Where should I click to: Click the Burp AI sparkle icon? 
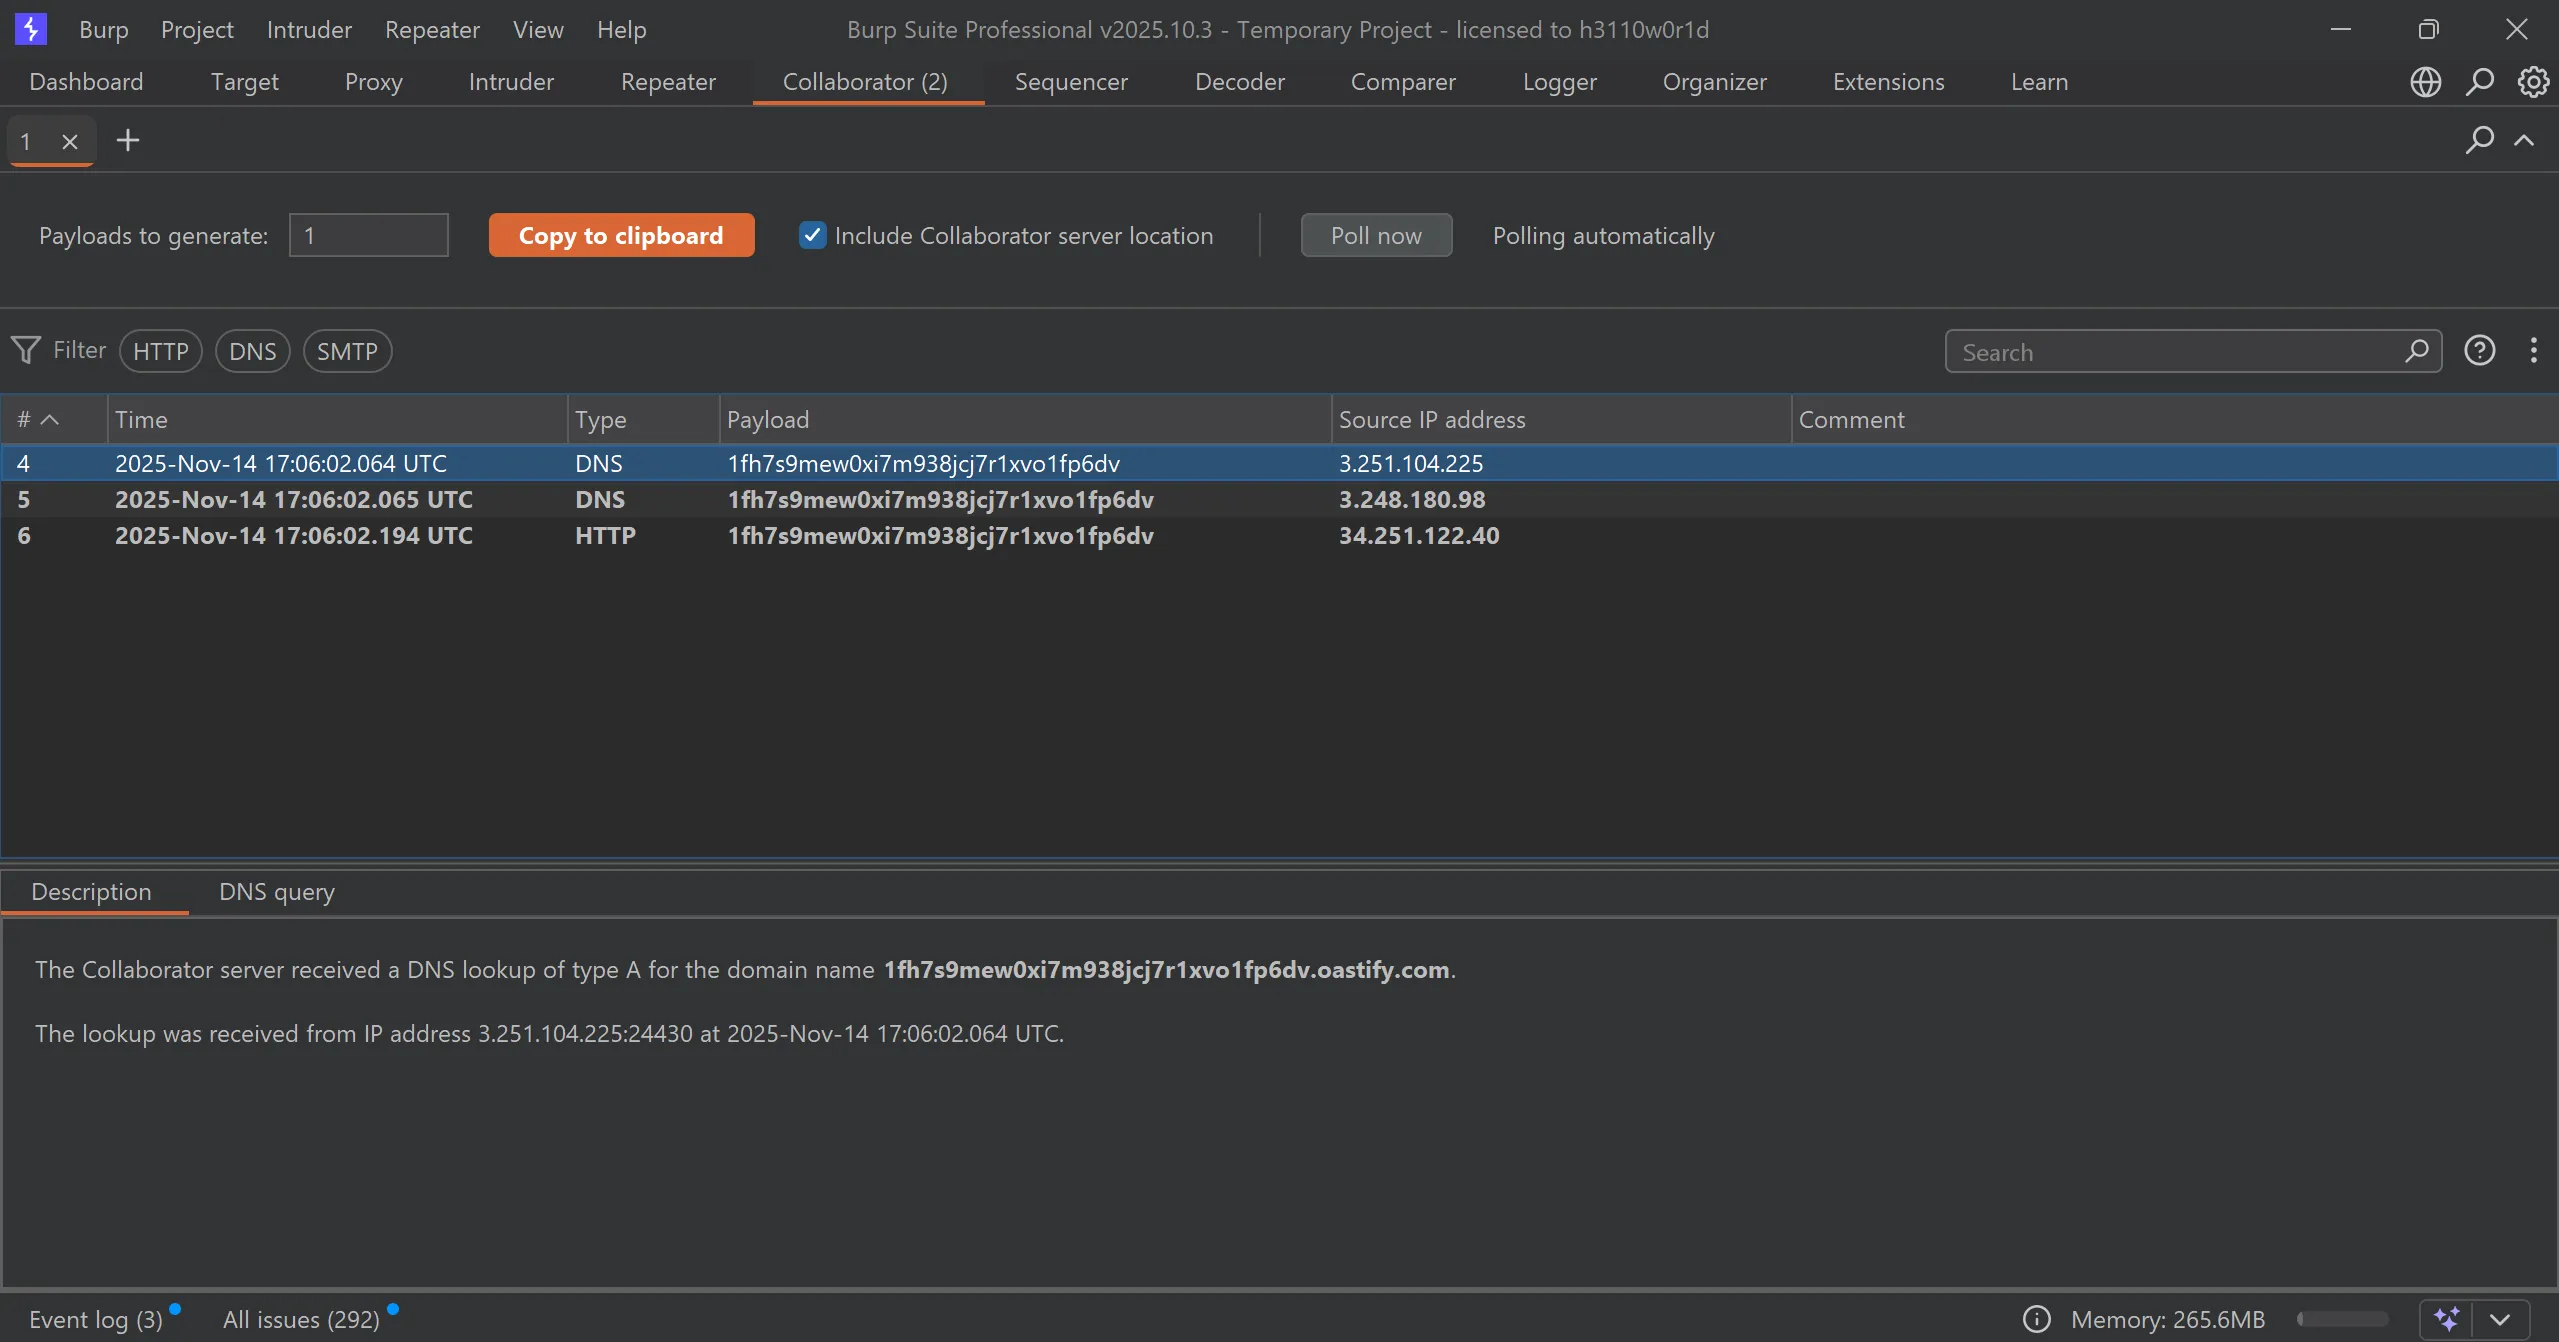pyautogui.click(x=2447, y=1319)
